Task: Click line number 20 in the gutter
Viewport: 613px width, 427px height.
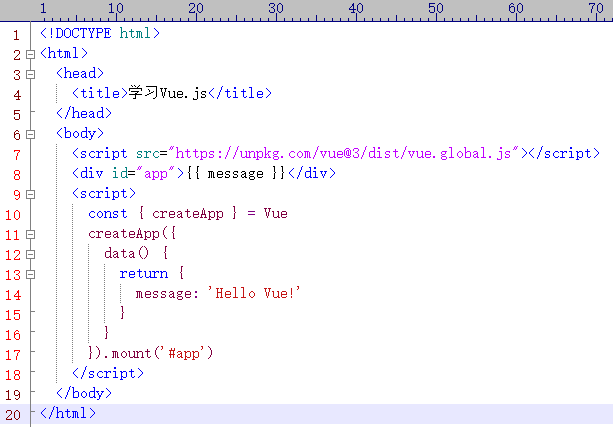Action: [x=13, y=414]
